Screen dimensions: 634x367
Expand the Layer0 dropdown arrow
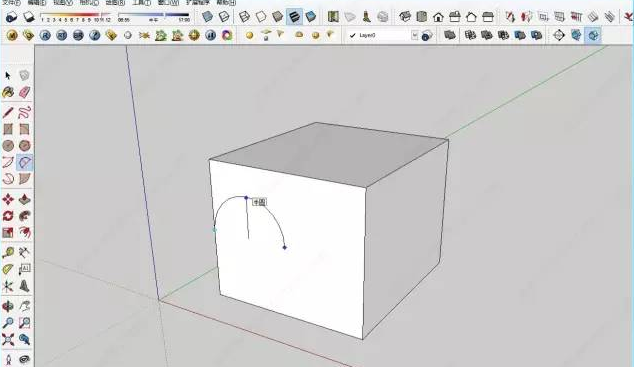414,36
